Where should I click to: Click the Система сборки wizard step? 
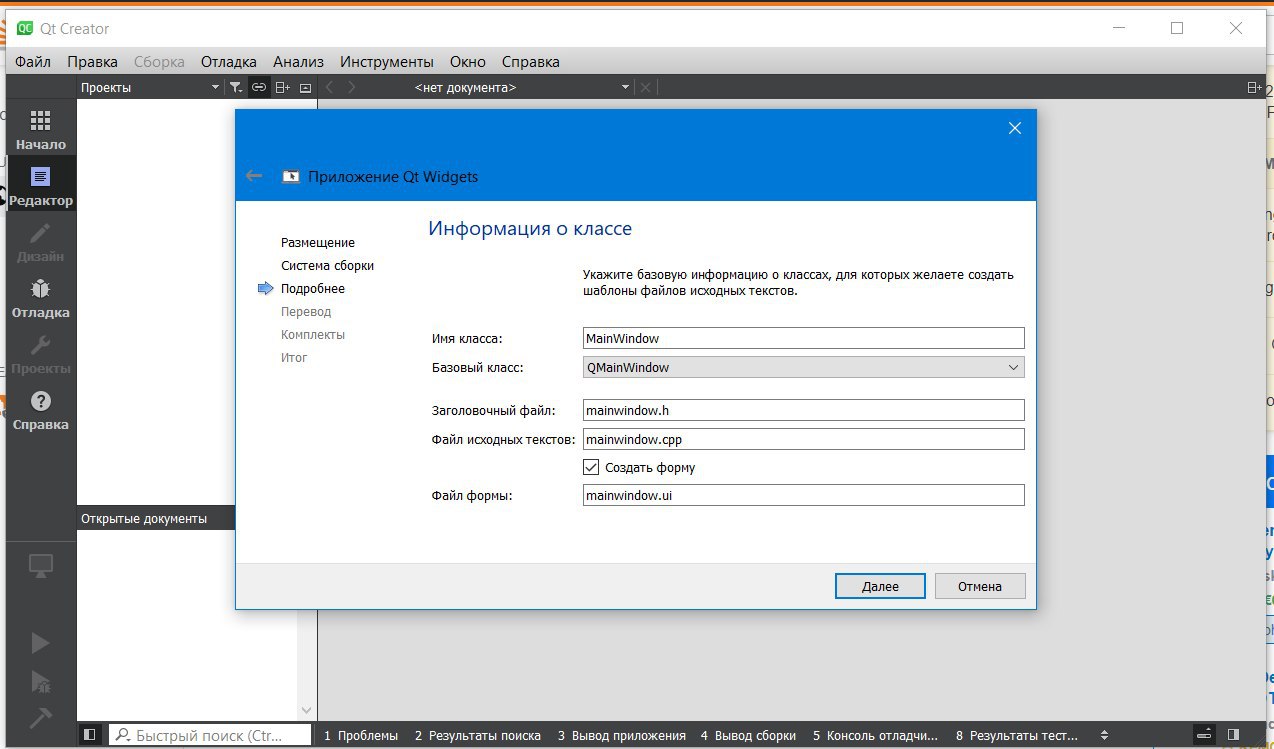pyautogui.click(x=327, y=265)
